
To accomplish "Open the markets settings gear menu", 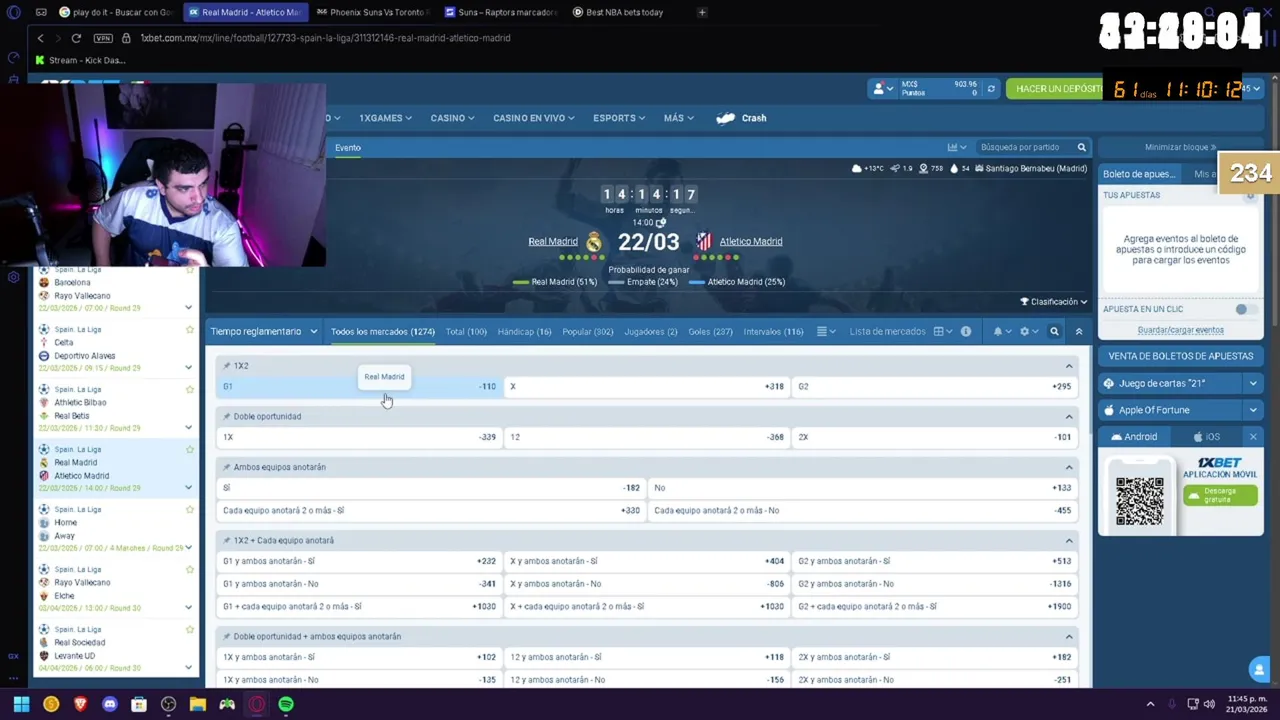I will tap(1027, 331).
